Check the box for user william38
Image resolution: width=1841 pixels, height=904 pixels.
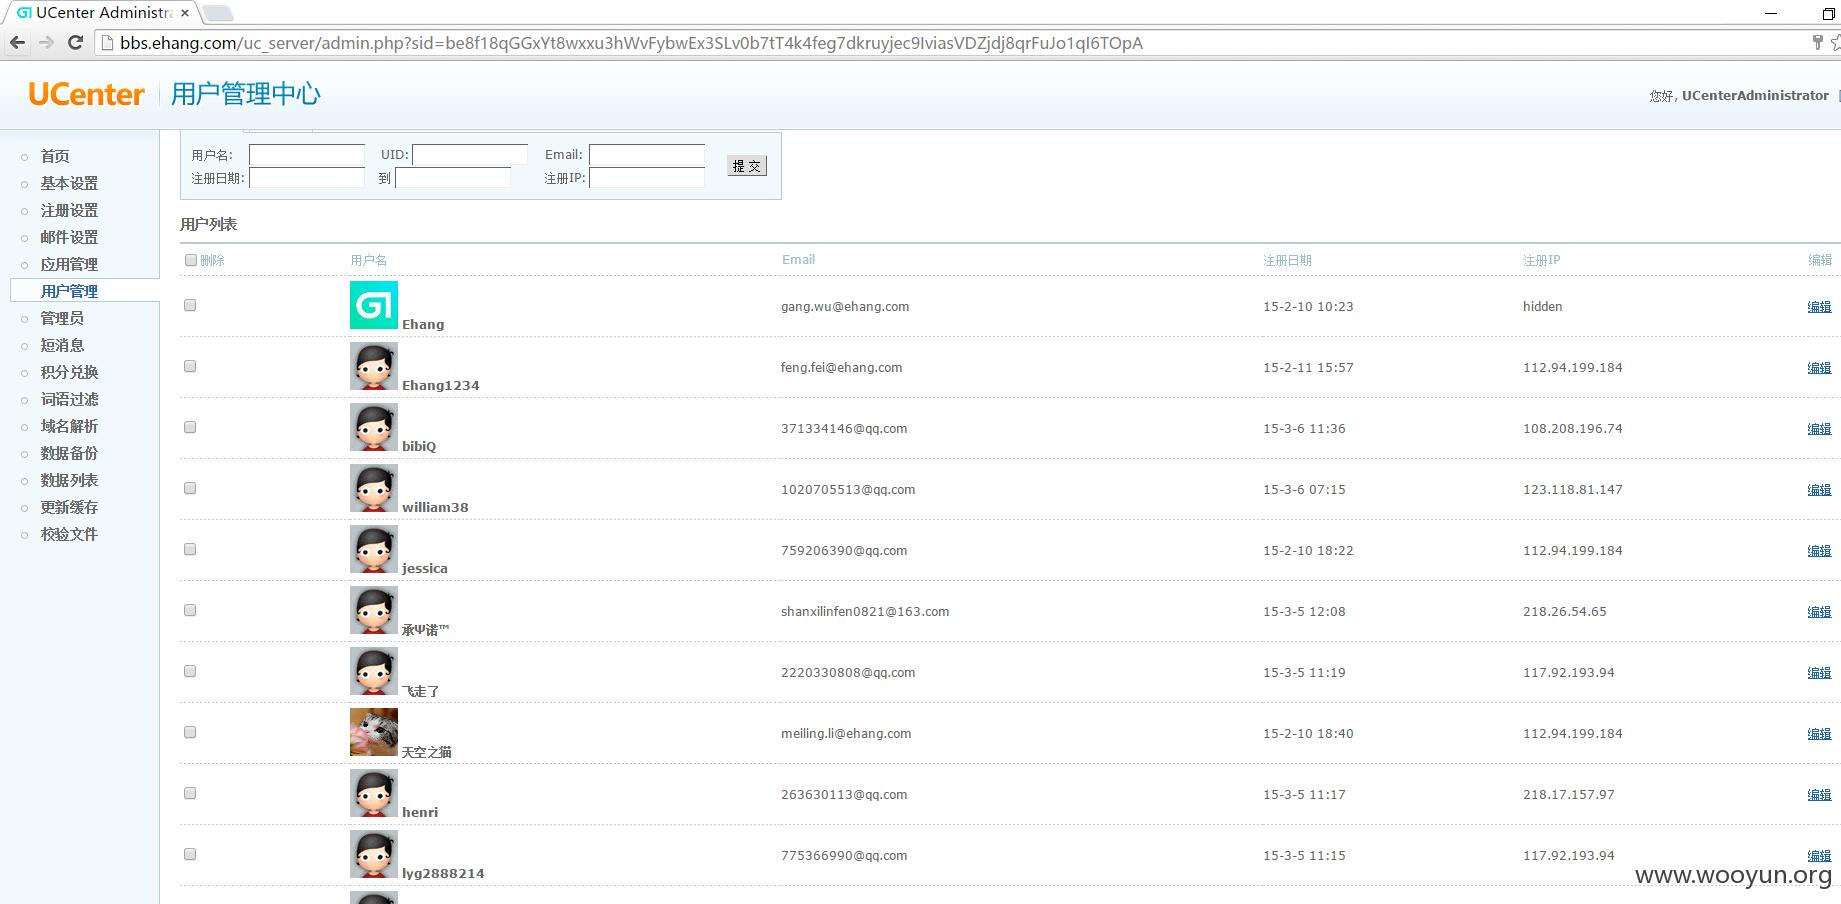click(x=190, y=488)
